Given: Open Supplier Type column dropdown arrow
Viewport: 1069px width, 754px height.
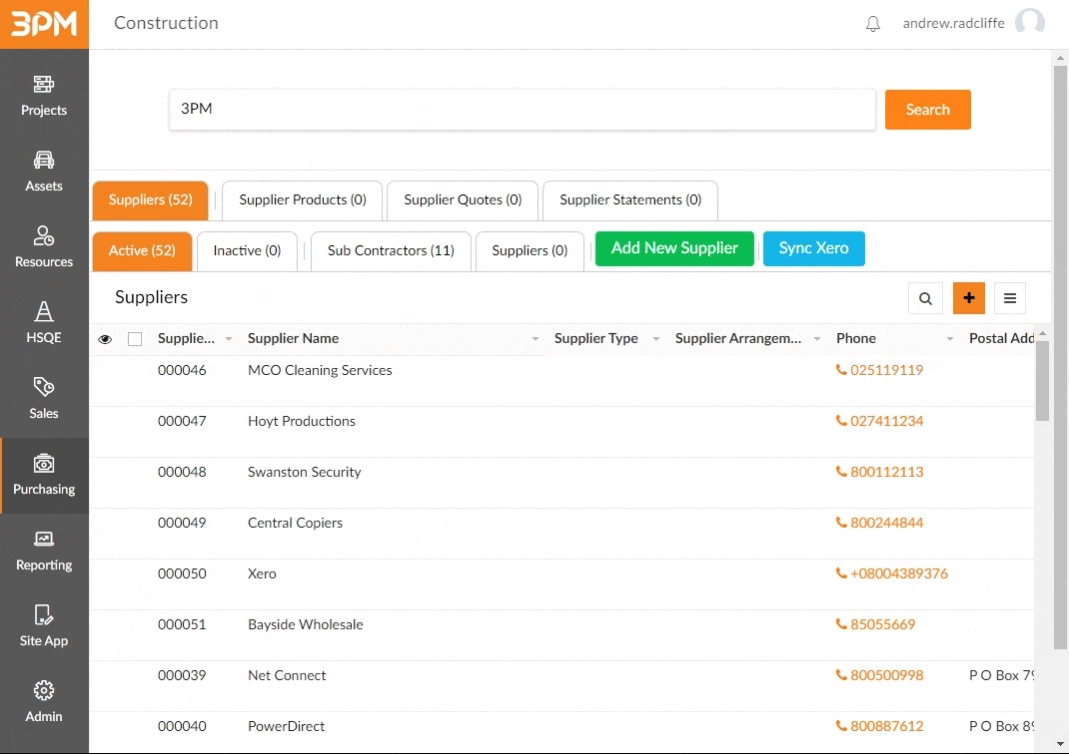Looking at the screenshot, I should click(656, 339).
